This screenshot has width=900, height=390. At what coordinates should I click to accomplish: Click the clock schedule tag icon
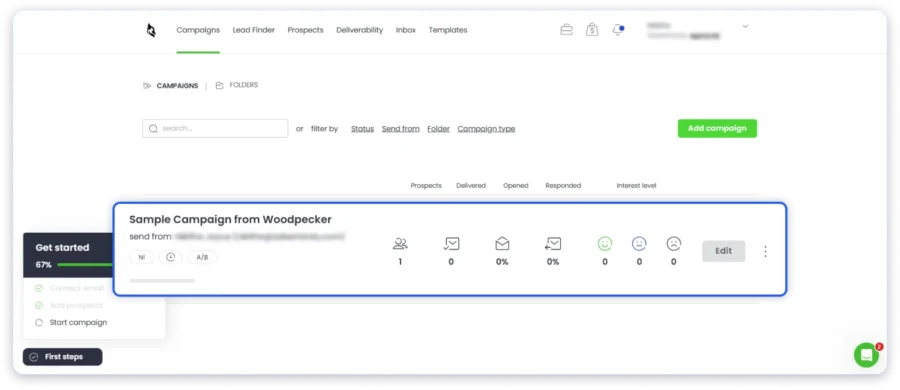tap(170, 257)
